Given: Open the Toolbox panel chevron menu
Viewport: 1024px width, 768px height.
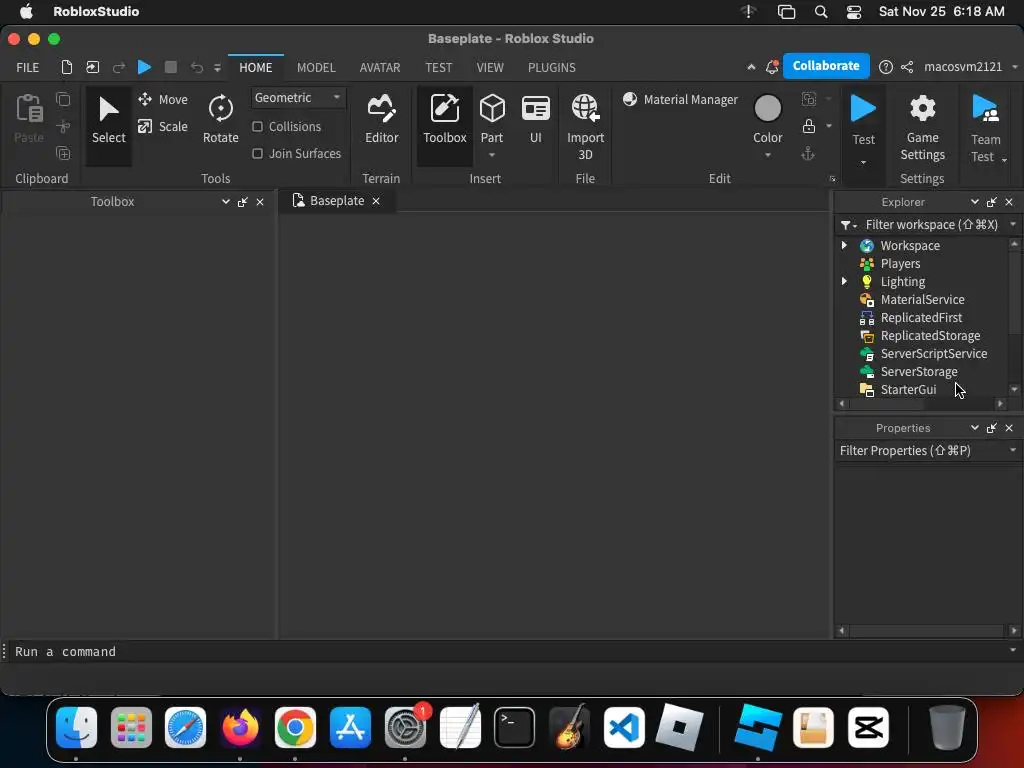Looking at the screenshot, I should (225, 202).
